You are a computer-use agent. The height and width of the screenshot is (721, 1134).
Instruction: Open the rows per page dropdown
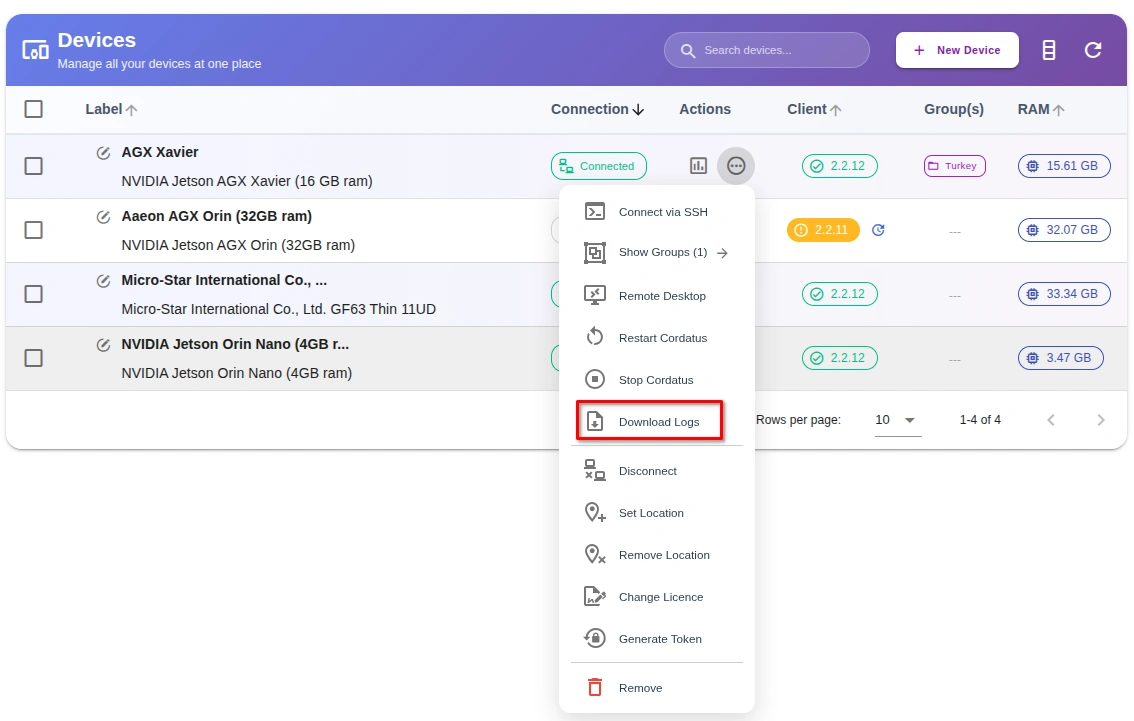point(897,420)
